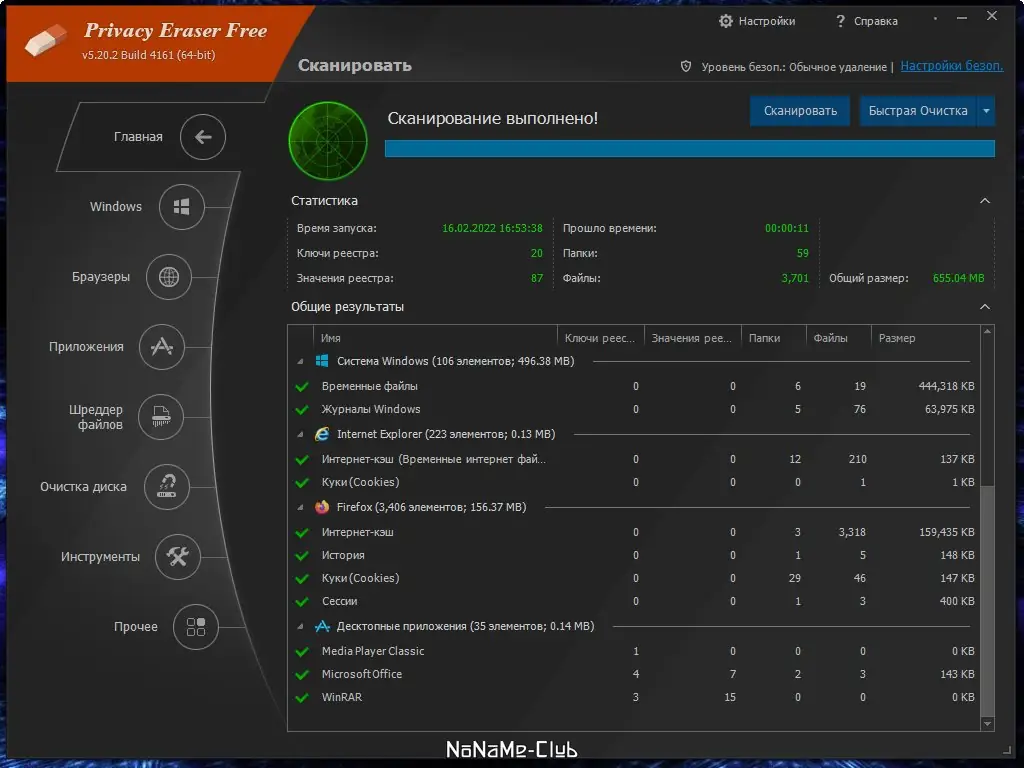Uncheck Временные файлы green checkmark
Image resolution: width=1024 pixels, height=768 pixels.
point(302,387)
